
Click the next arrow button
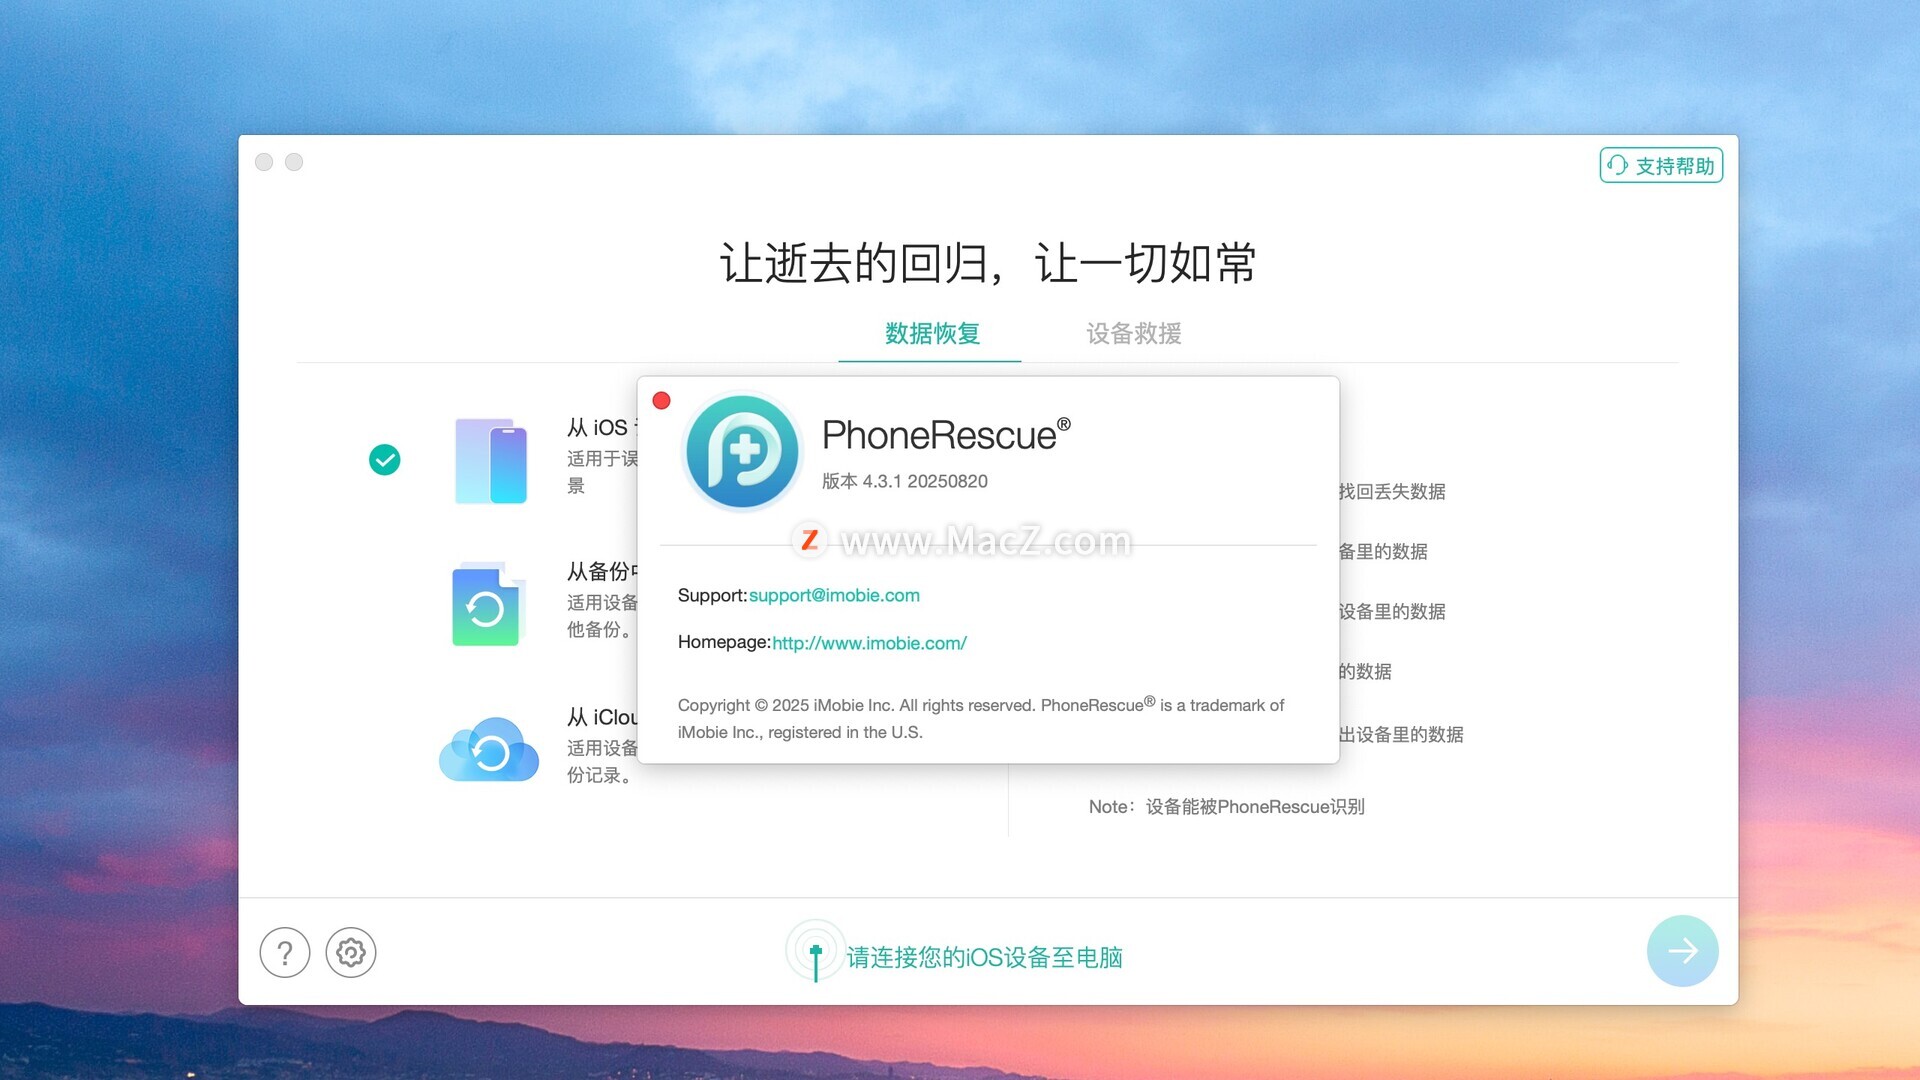click(x=1683, y=951)
